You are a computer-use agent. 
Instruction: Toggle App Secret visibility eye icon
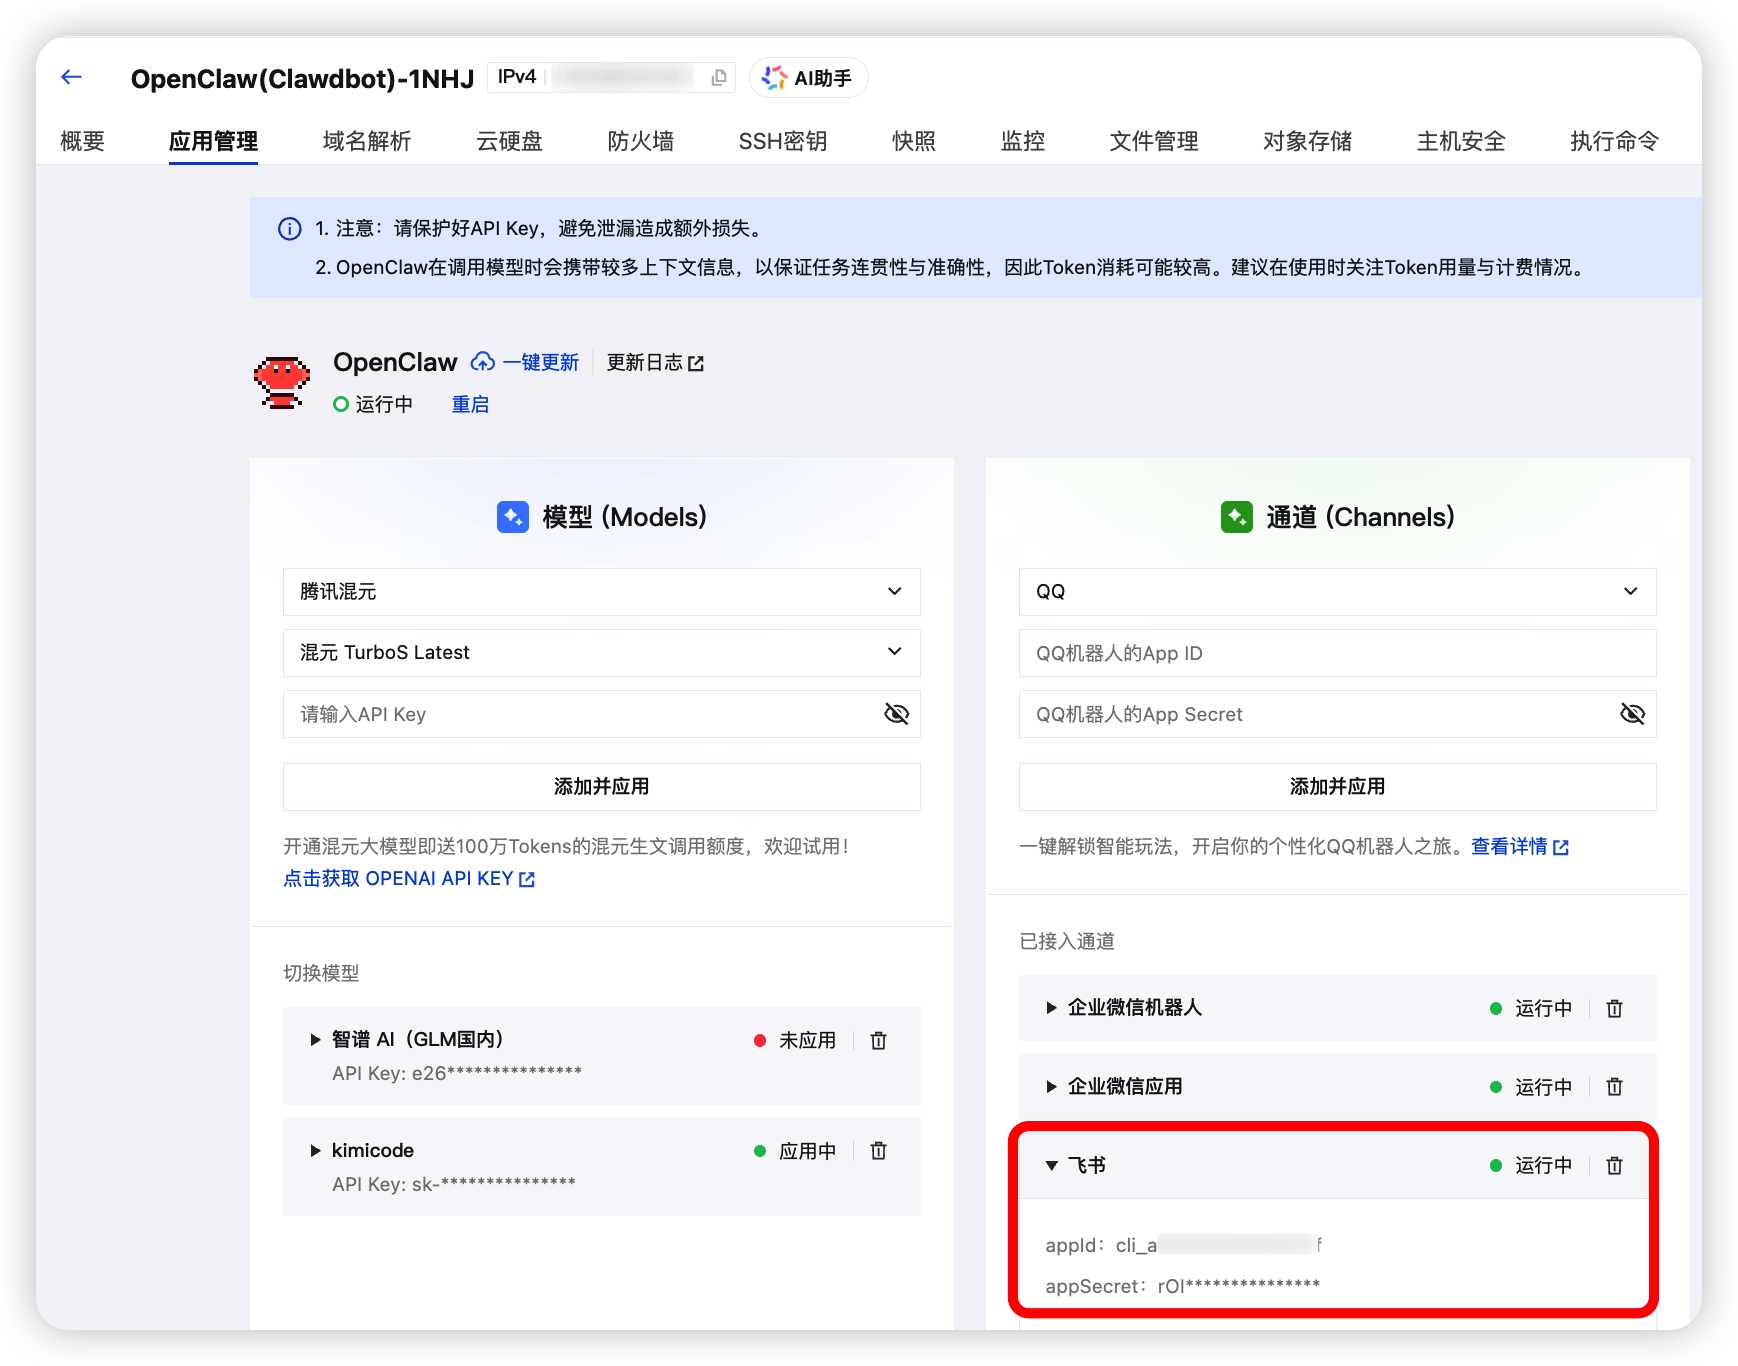[1632, 714]
